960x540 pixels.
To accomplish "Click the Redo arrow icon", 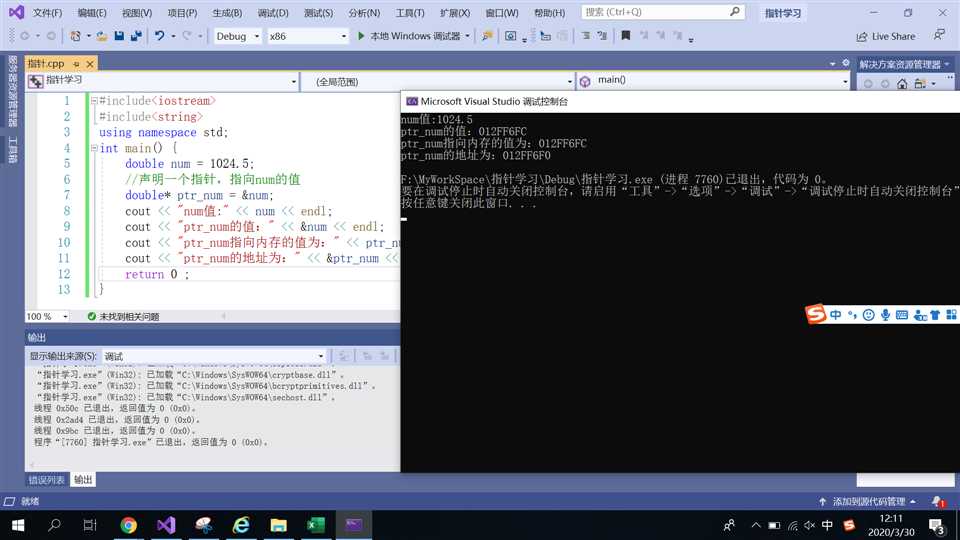I will [187, 36].
